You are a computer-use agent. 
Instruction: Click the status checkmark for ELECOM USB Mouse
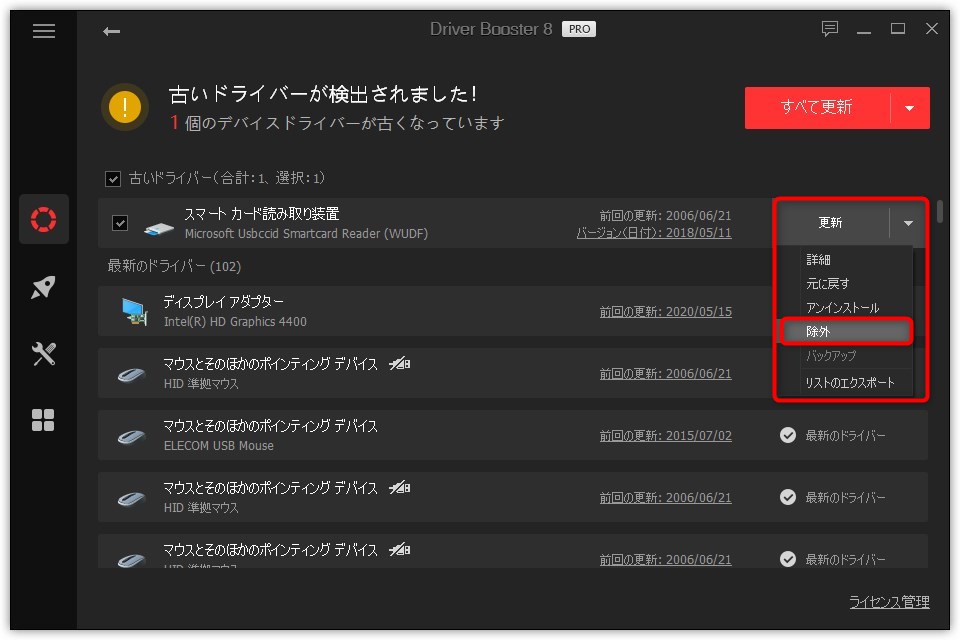[x=788, y=435]
